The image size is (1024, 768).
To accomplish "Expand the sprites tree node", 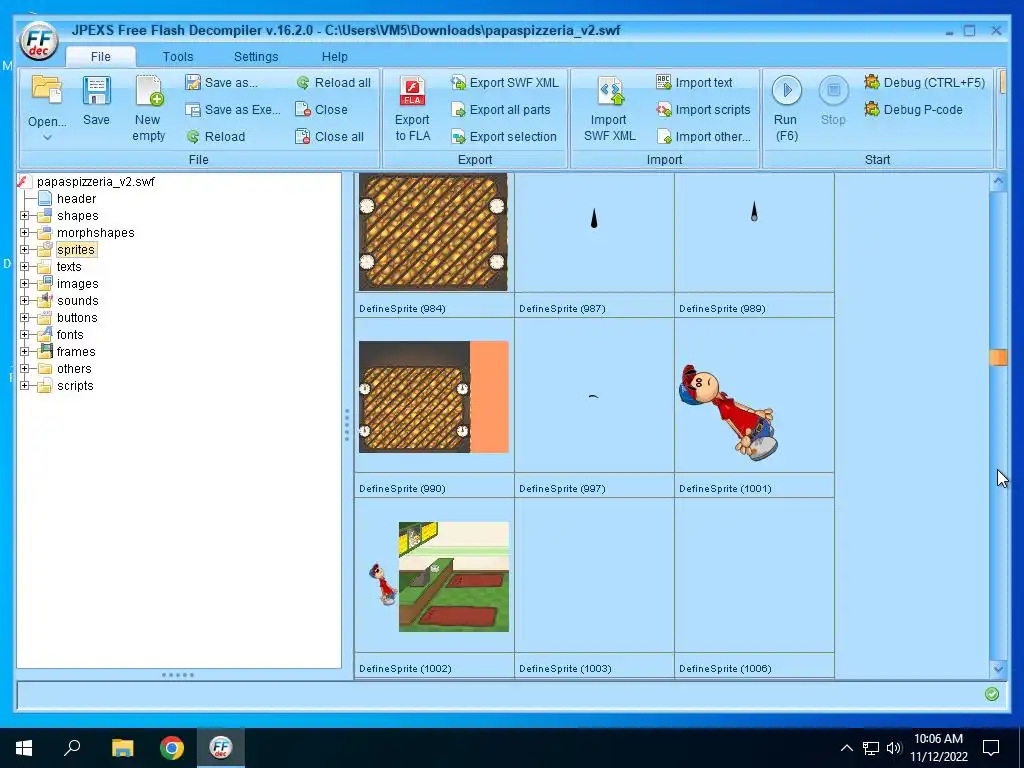I will pos(24,249).
